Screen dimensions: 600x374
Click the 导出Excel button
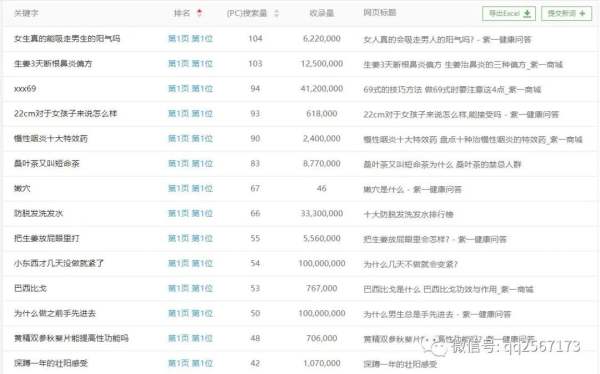pyautogui.click(x=509, y=13)
